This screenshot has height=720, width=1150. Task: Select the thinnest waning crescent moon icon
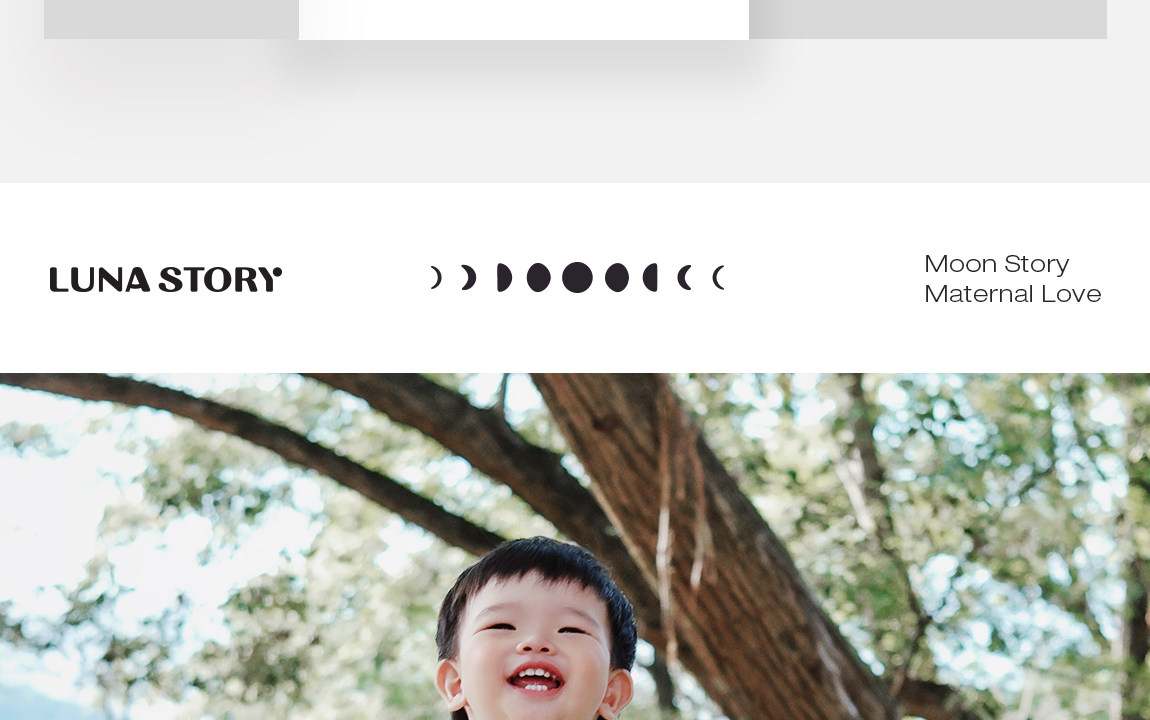(x=719, y=277)
